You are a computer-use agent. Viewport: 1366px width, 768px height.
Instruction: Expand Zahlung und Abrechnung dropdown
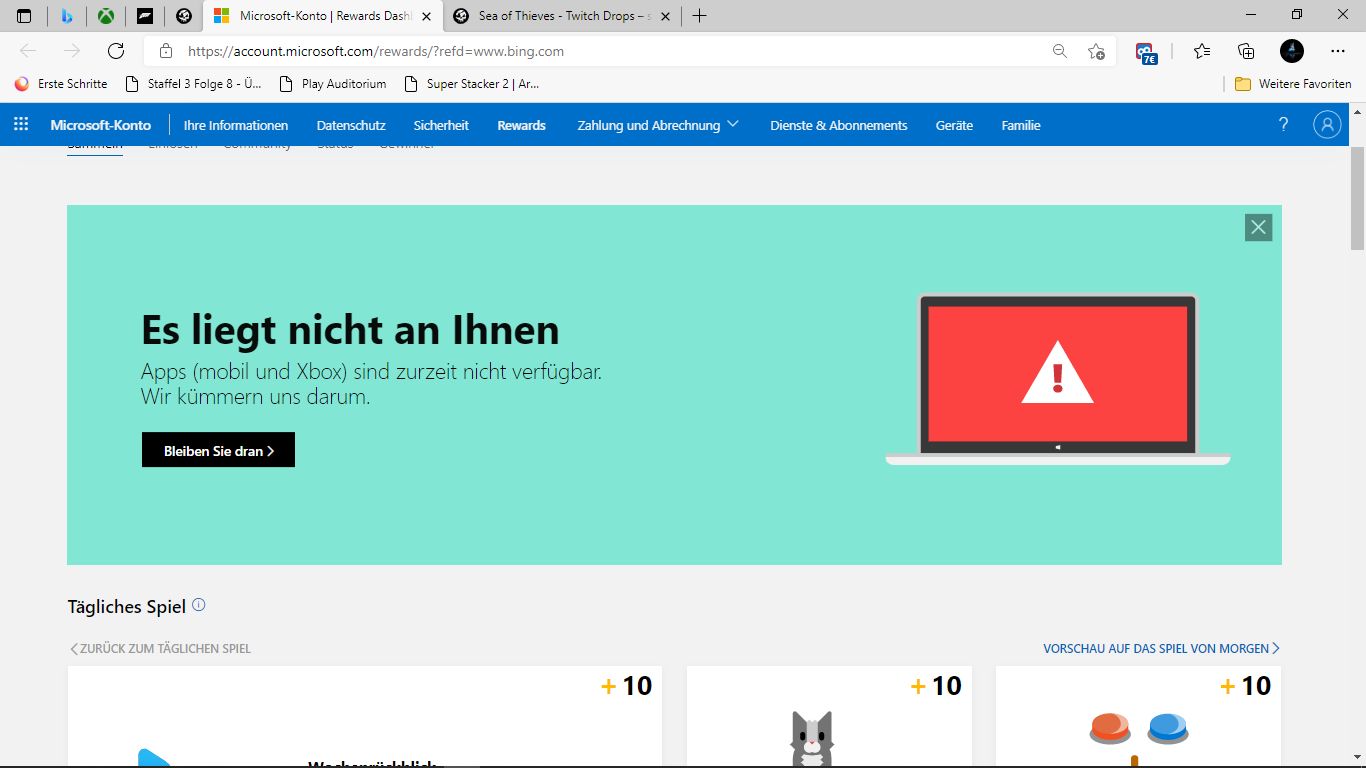(x=658, y=125)
